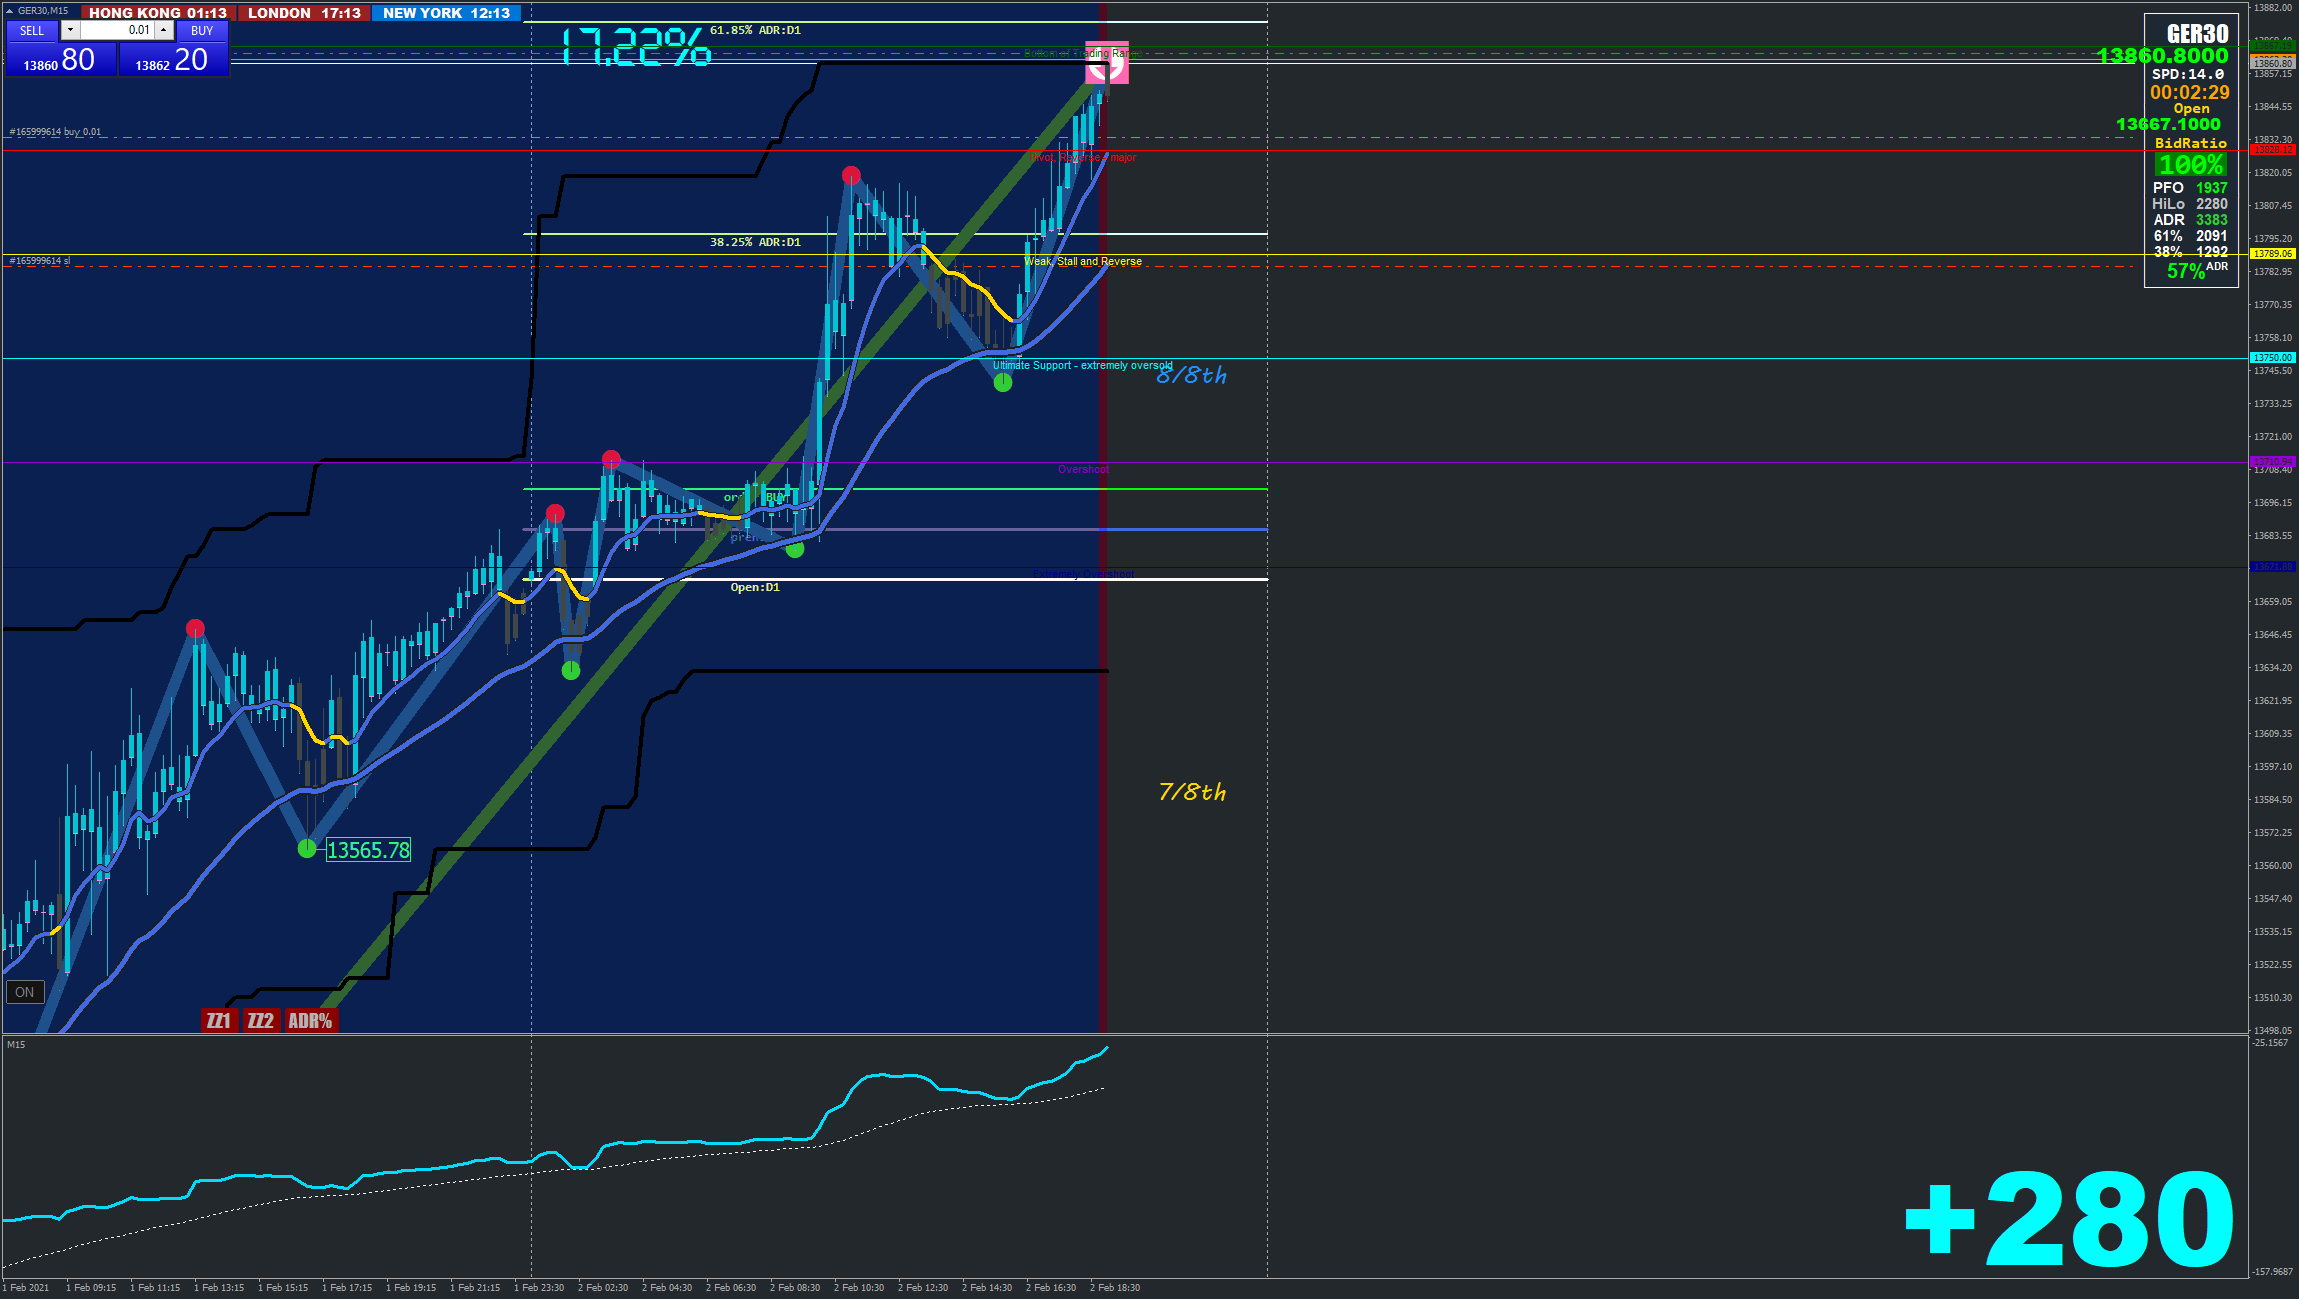Toggle the ZZ1 zigzag button
Screen dimensions: 2299x1299
click(218, 1020)
